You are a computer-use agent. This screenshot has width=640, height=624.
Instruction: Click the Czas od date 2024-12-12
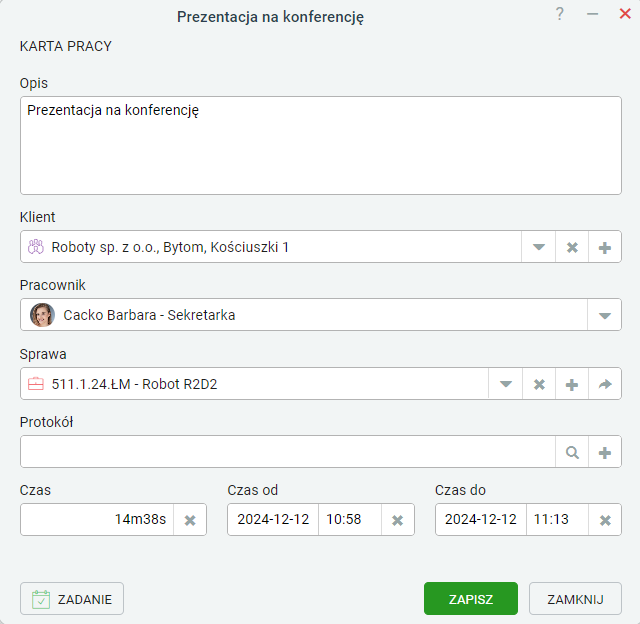(x=273, y=520)
